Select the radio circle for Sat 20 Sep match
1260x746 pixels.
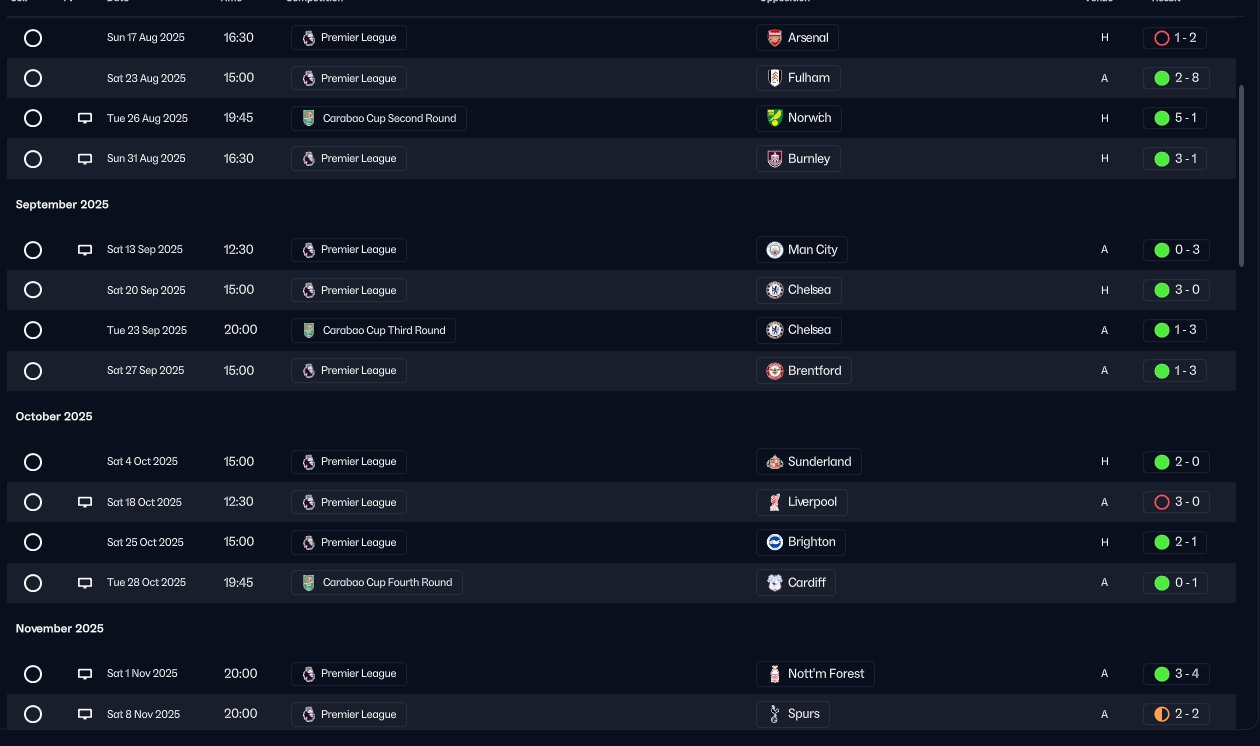(x=33, y=290)
